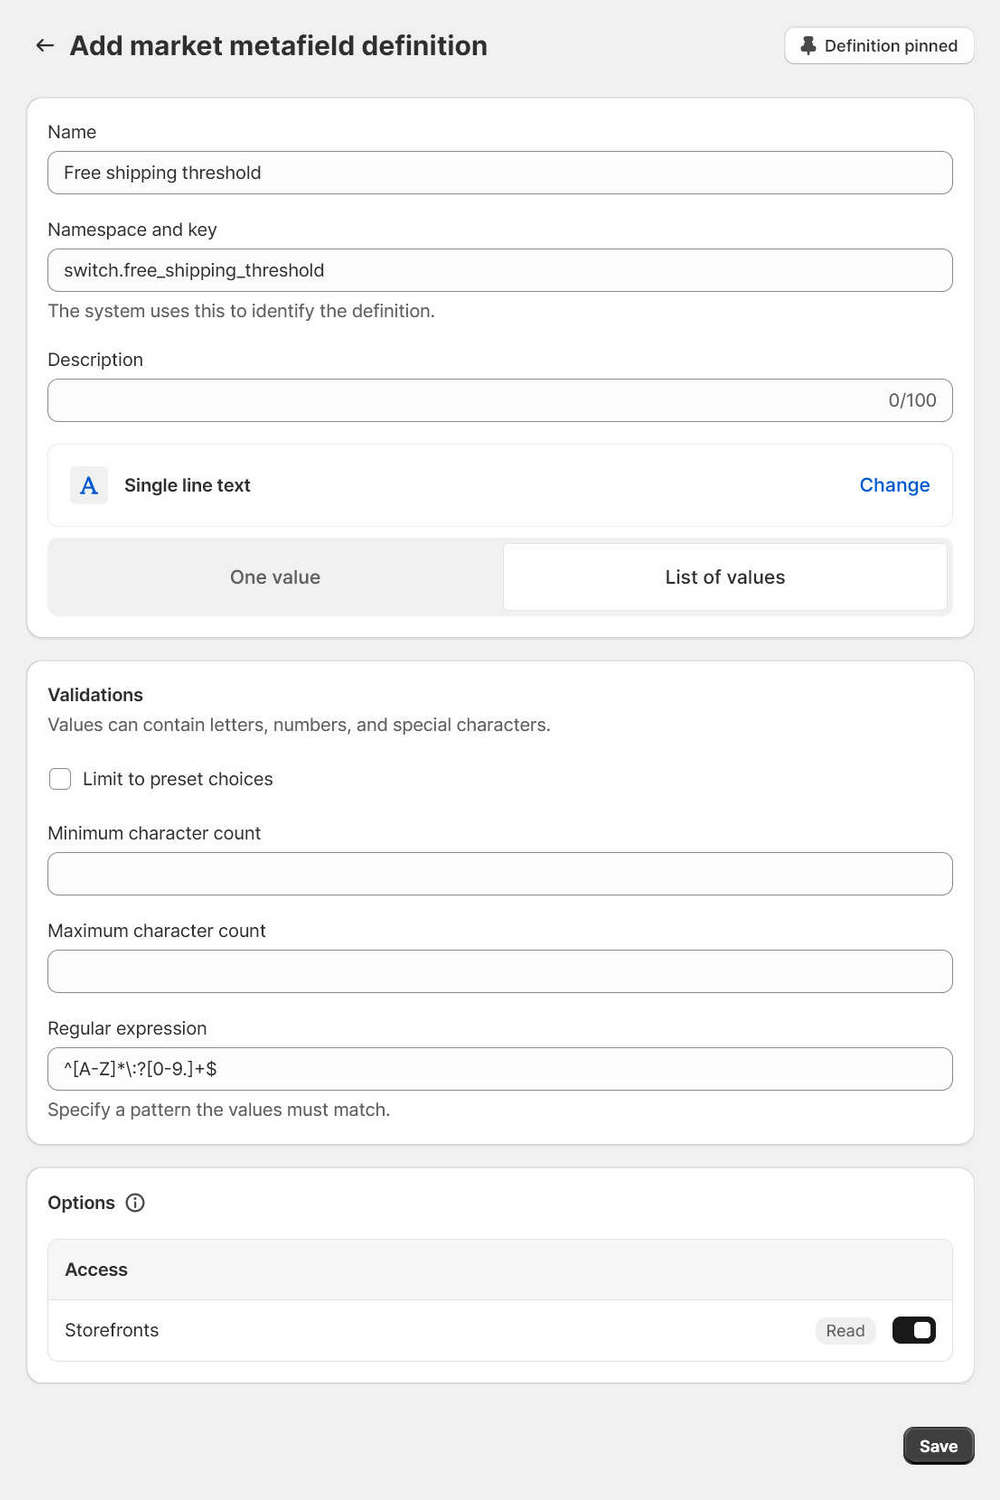
Task: Click the Single line text label
Action: (187, 486)
